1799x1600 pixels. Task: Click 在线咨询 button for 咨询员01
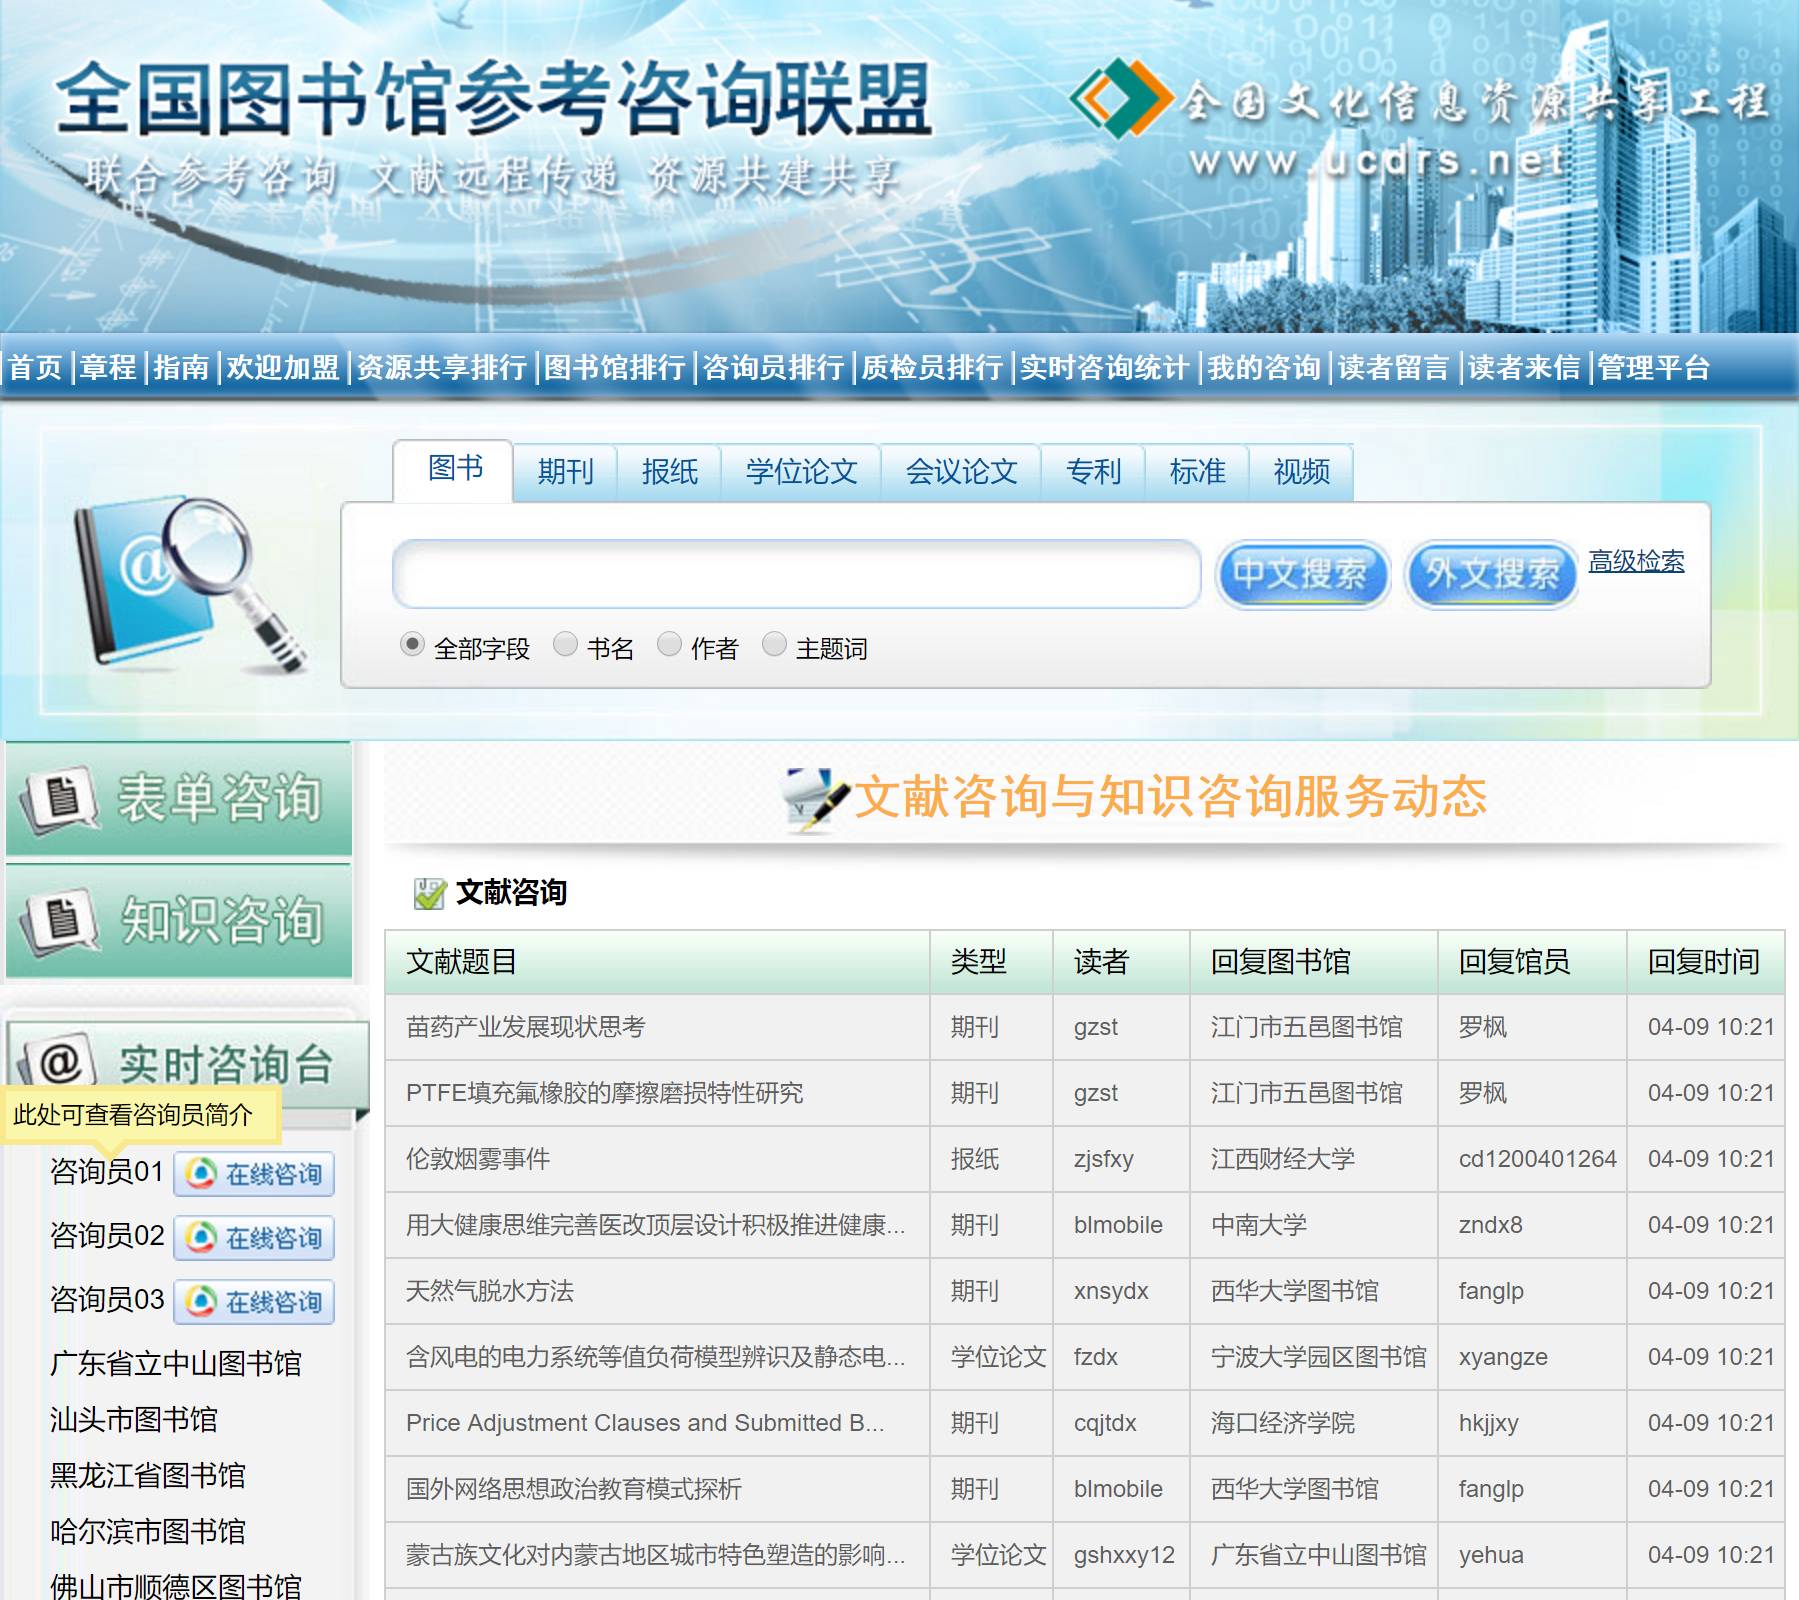pyautogui.click(x=254, y=1173)
